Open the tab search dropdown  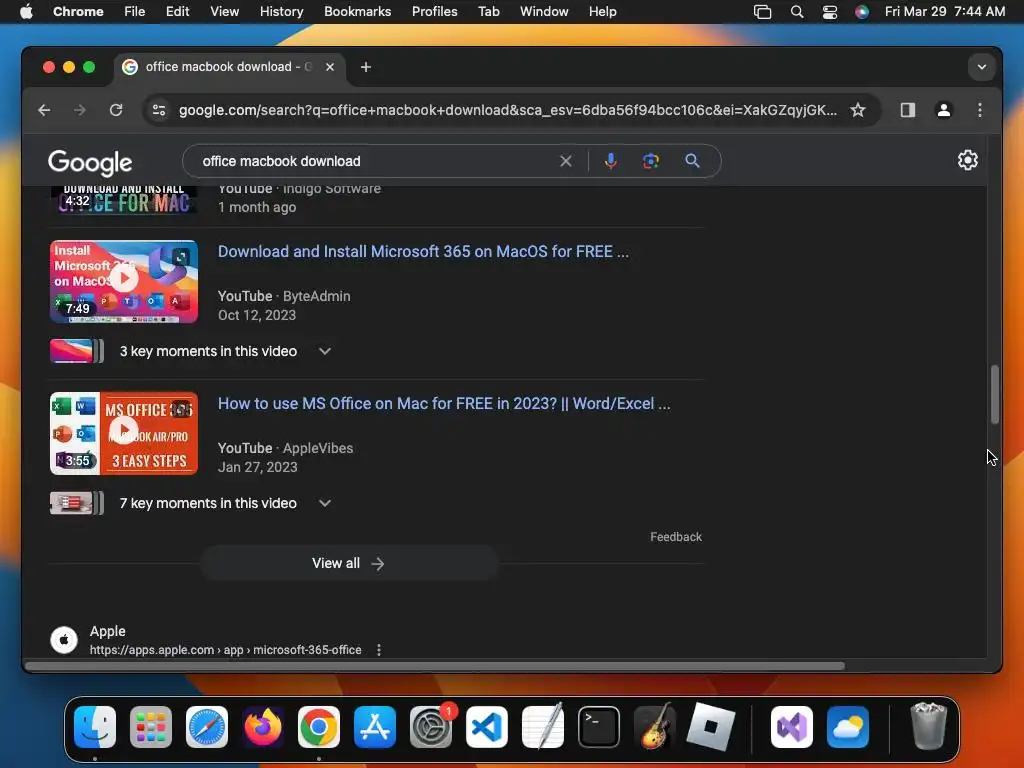[x=982, y=67]
